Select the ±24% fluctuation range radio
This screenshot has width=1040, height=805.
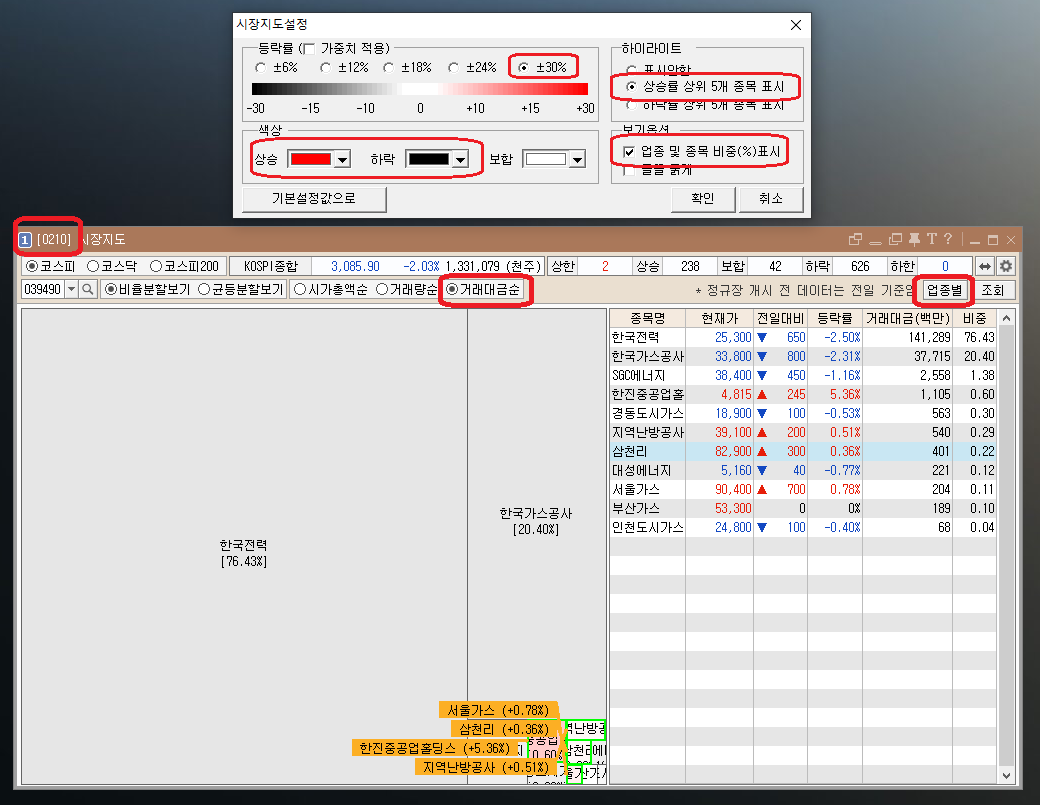point(454,68)
